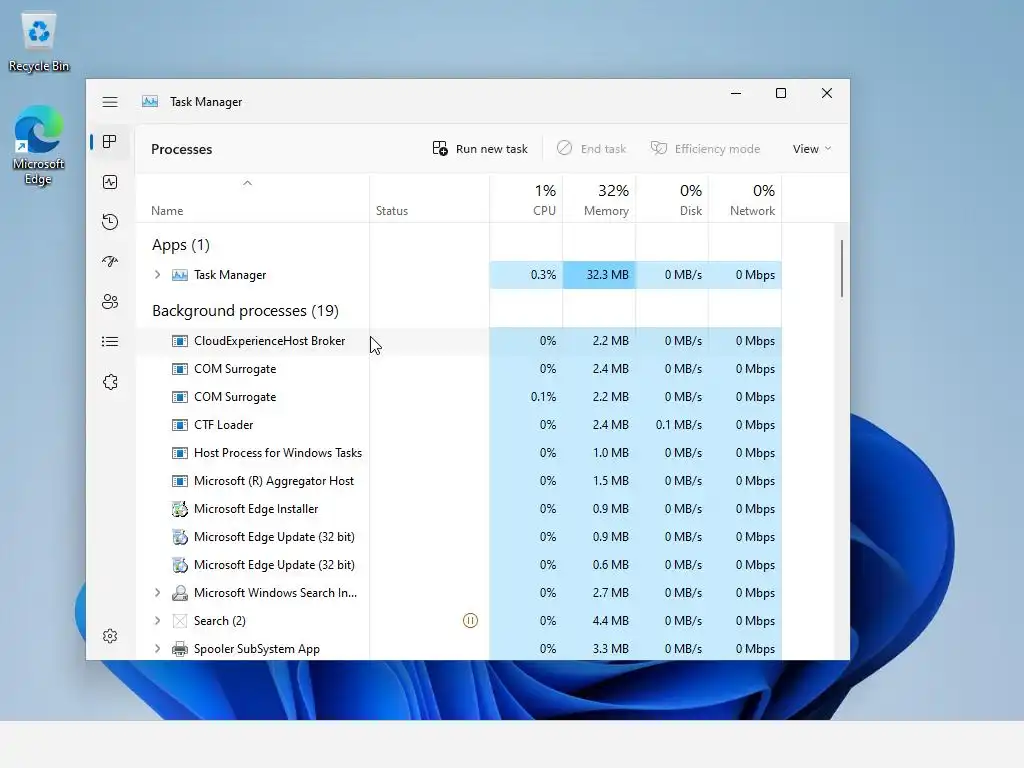Sort processes by Name column
This screenshot has width=1024, height=768.
point(253,199)
